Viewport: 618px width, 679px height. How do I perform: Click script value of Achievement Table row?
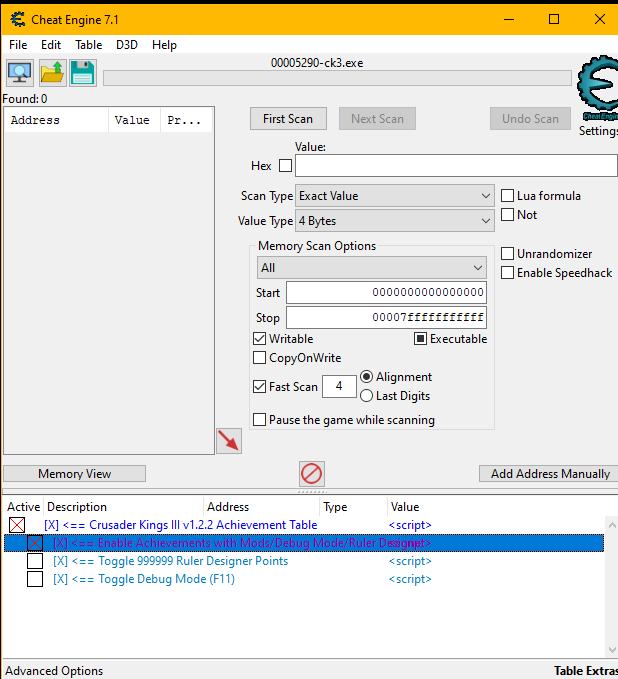pyautogui.click(x=410, y=525)
